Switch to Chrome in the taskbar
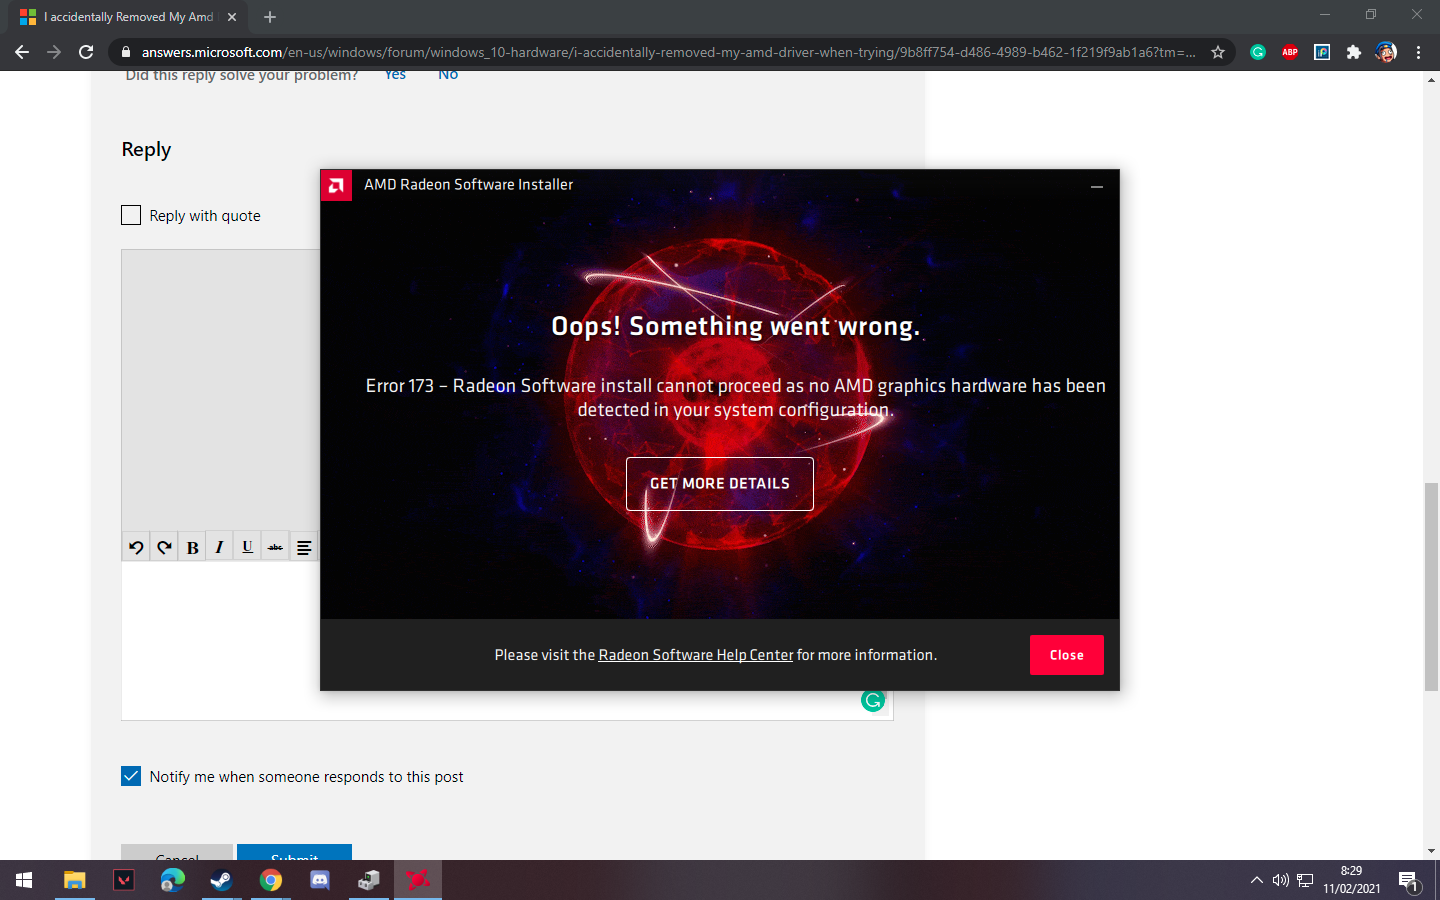1440x900 pixels. [270, 880]
